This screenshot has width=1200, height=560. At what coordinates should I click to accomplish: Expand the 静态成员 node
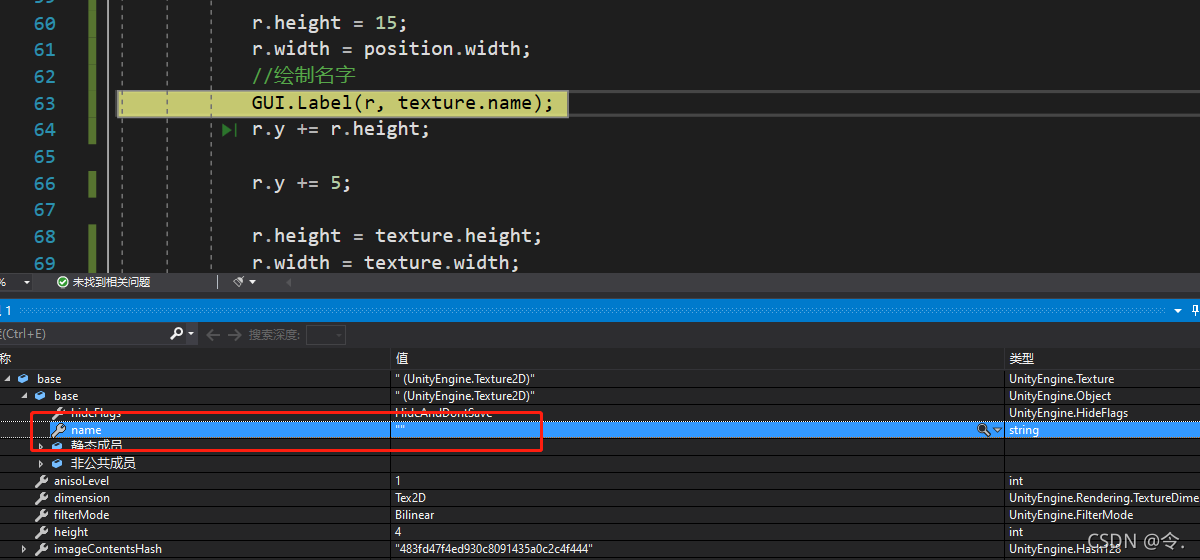coord(41,446)
